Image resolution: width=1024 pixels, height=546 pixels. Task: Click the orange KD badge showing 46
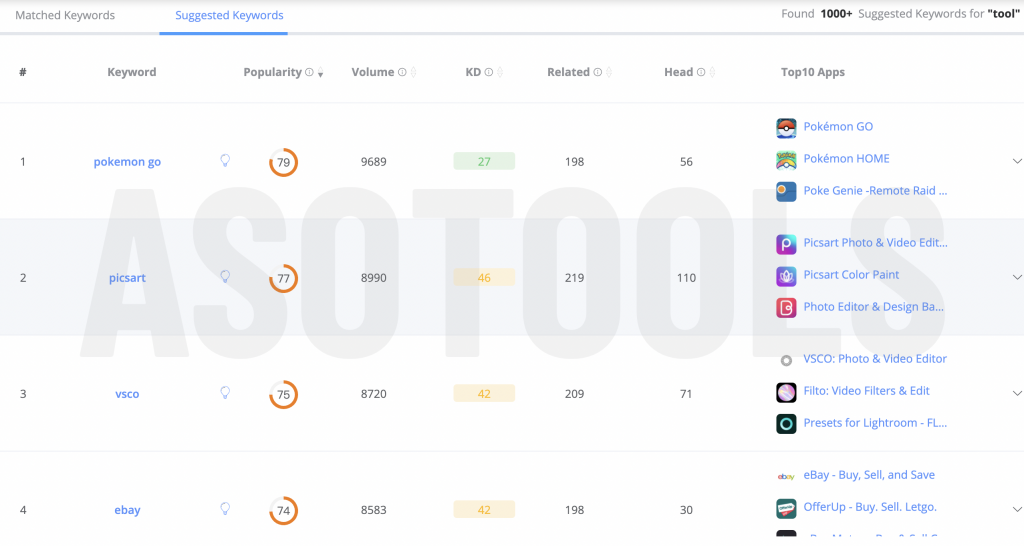tap(484, 278)
